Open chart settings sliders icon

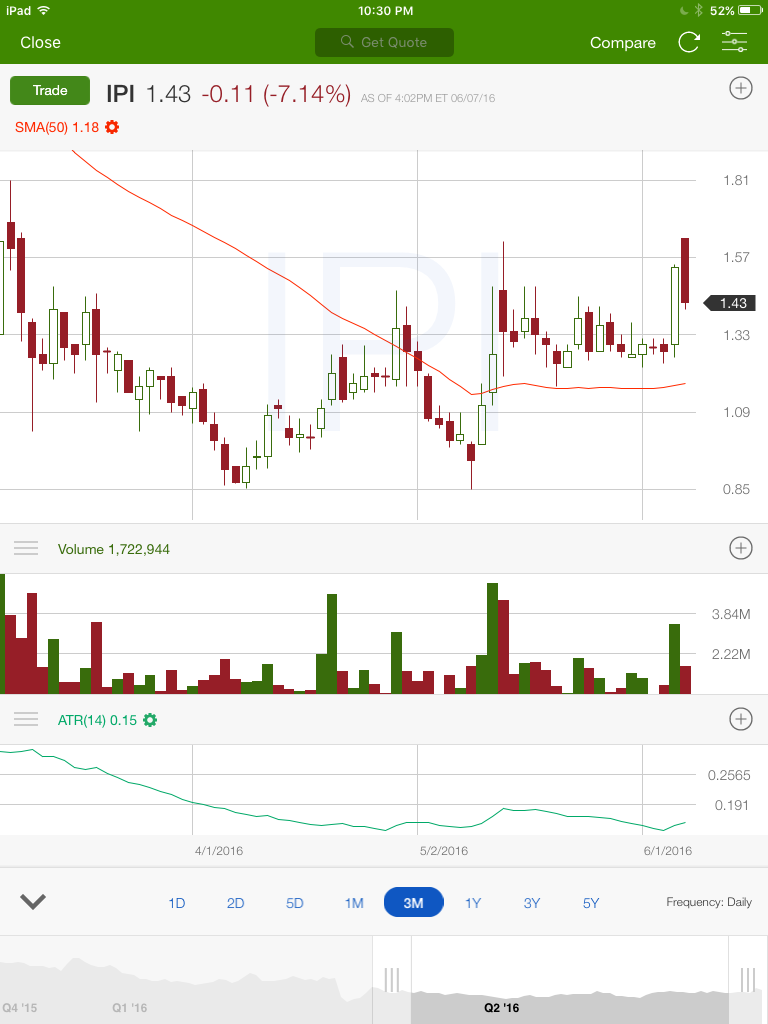click(734, 42)
